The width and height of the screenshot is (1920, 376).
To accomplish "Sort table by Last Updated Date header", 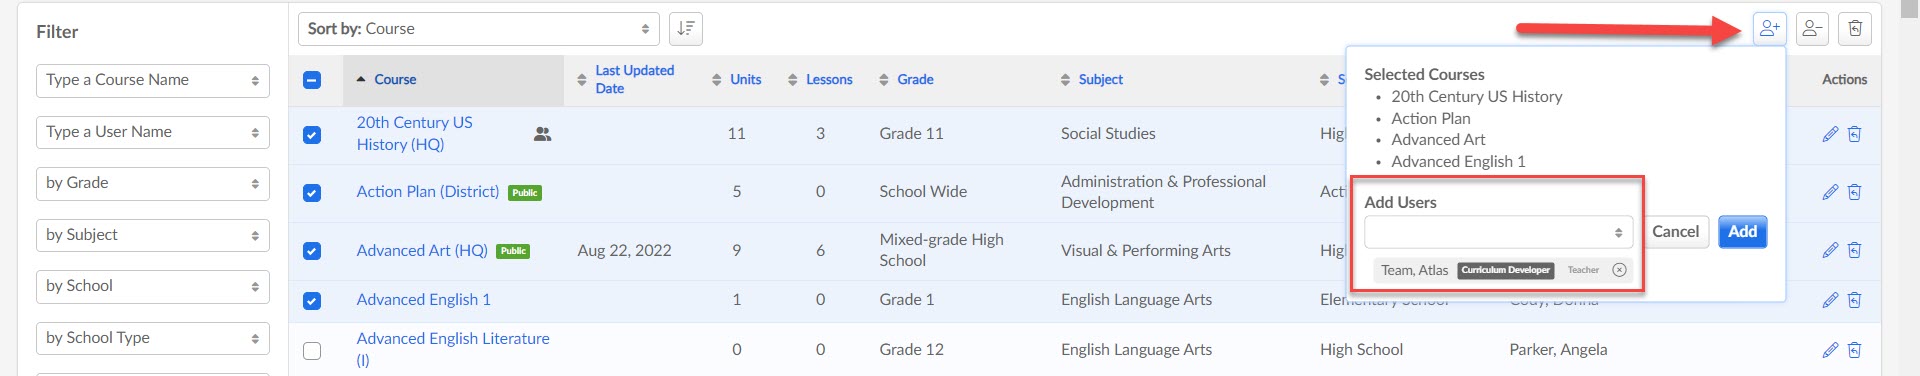I will (634, 80).
